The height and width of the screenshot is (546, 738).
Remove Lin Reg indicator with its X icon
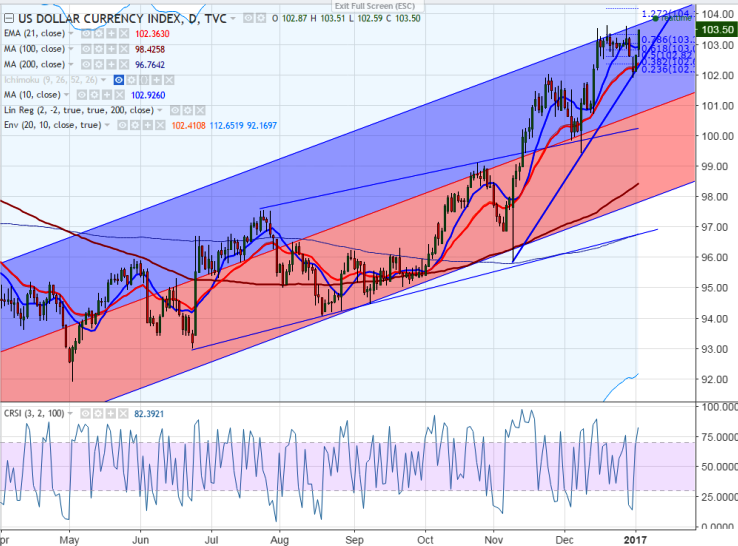point(200,111)
